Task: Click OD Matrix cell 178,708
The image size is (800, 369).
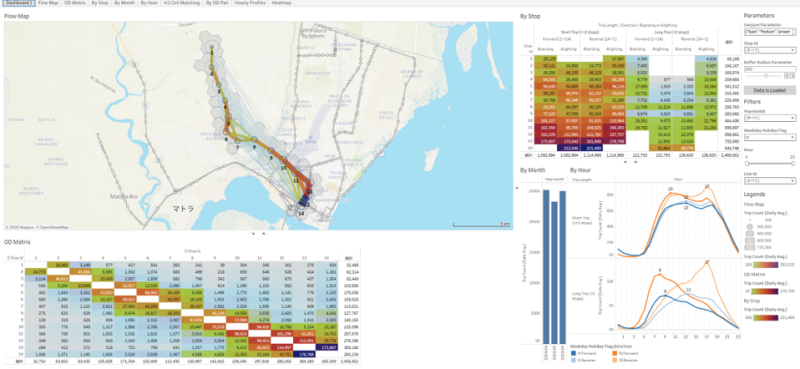Action: click(x=306, y=353)
